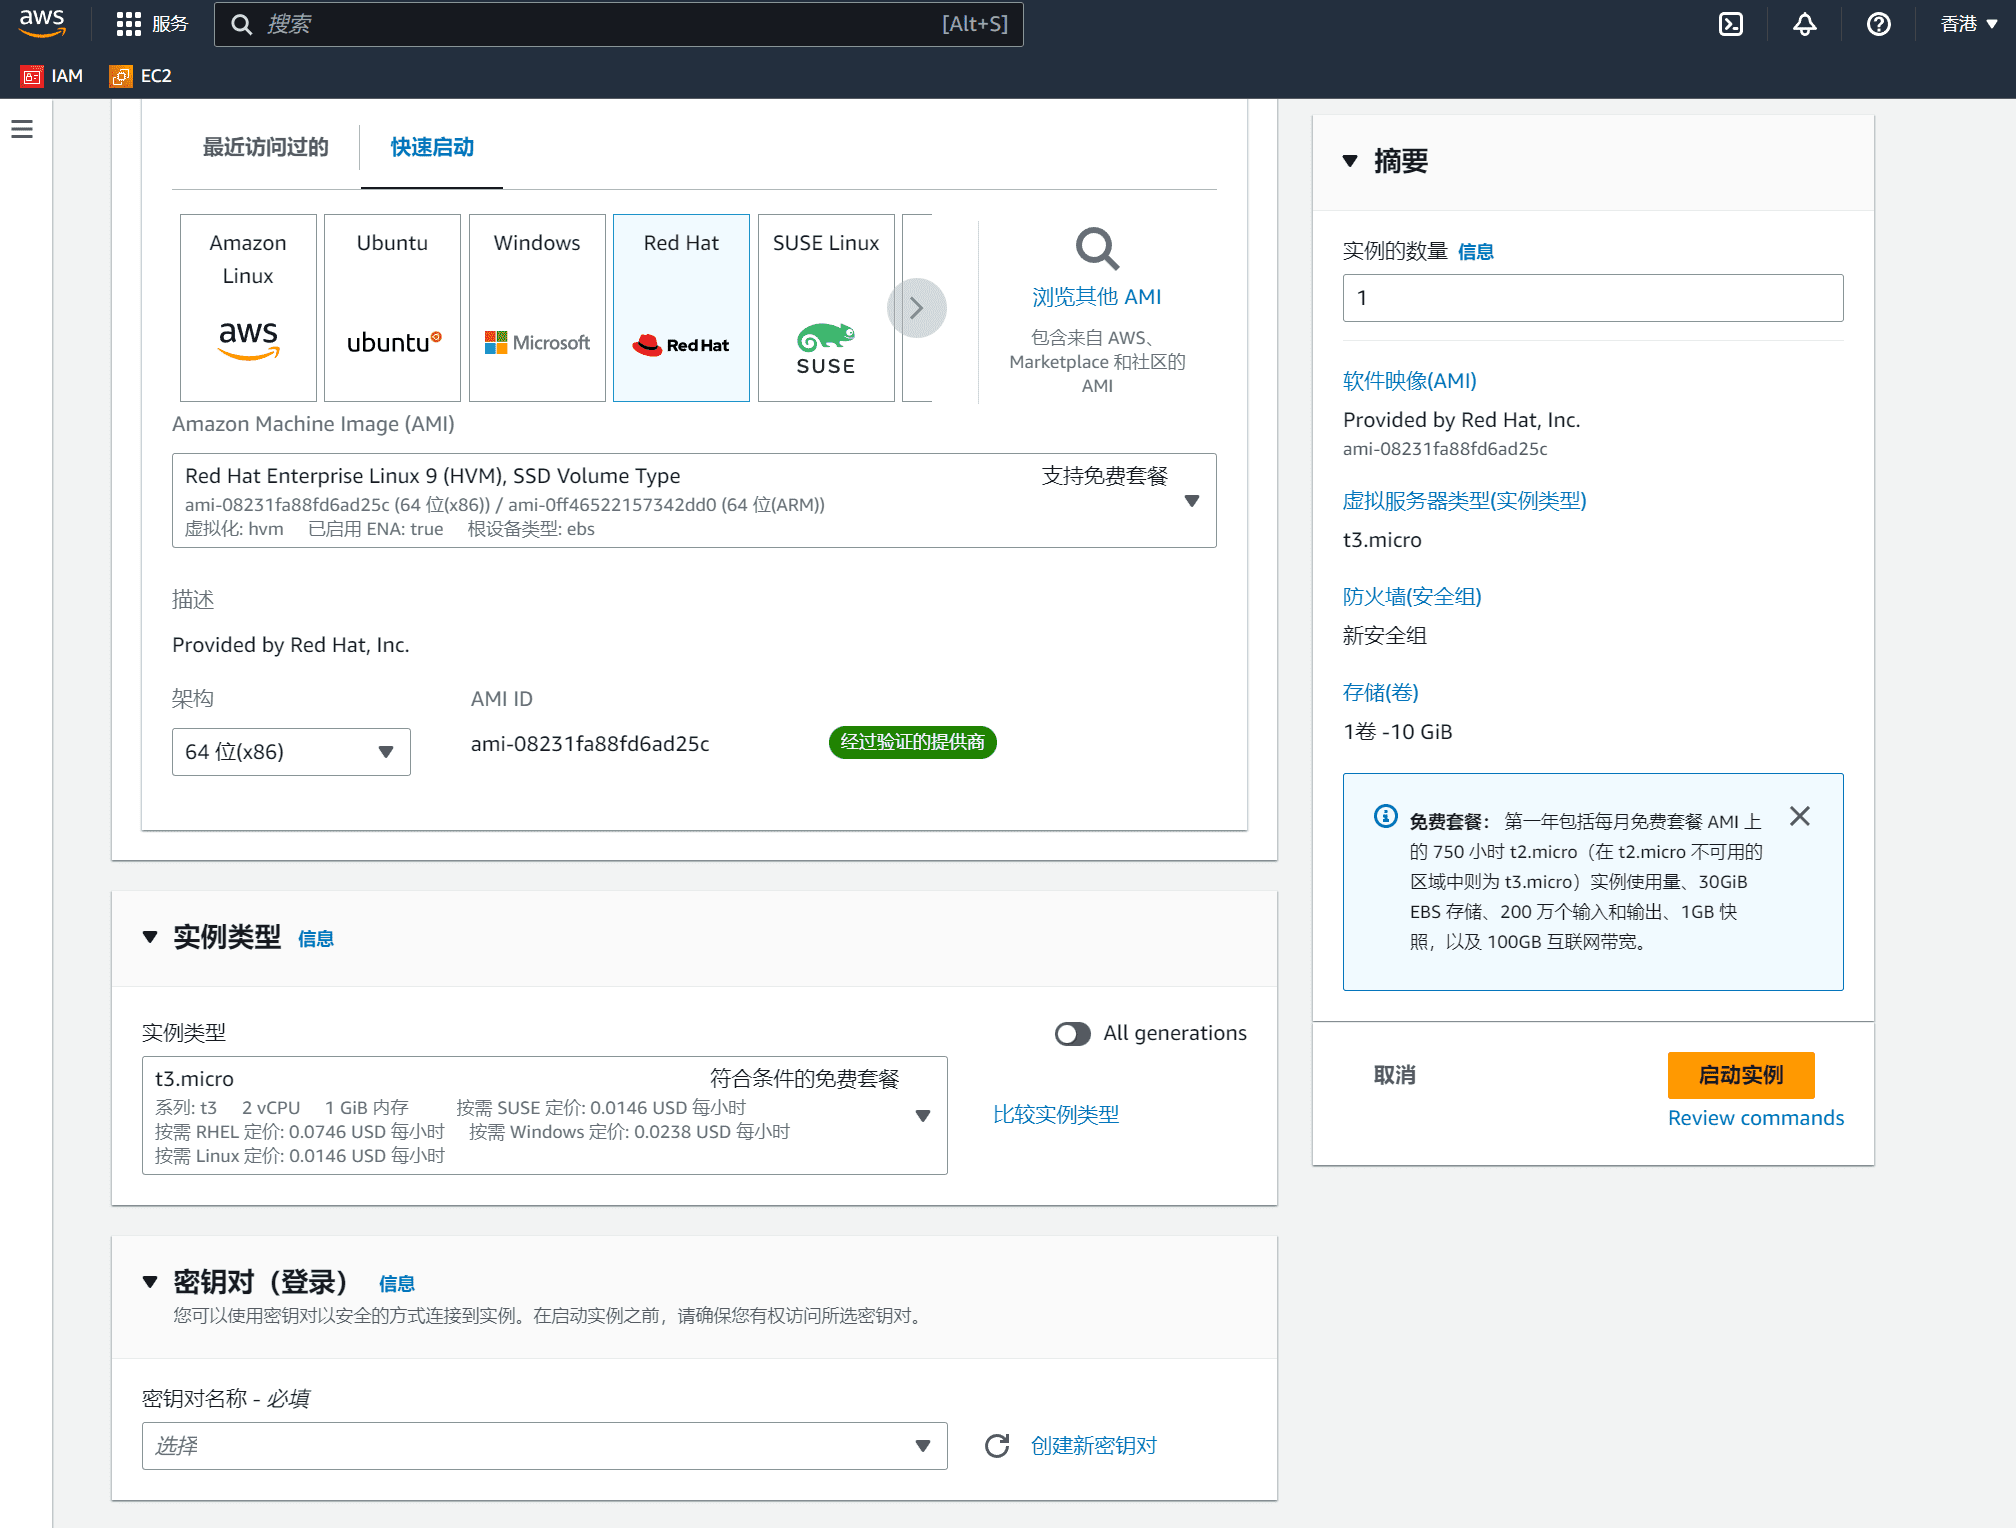Select the Ubuntu AMI tile

[392, 307]
